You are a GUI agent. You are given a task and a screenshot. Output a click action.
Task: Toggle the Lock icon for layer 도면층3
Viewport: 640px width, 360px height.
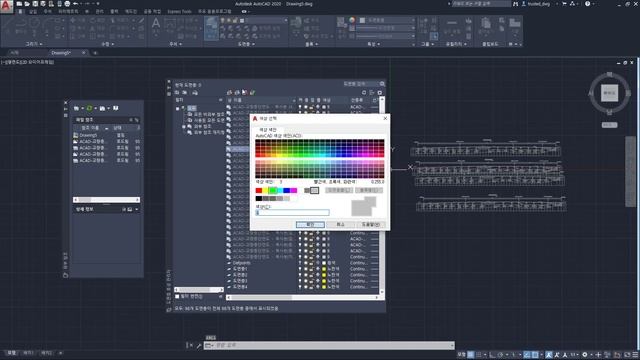point(311,281)
